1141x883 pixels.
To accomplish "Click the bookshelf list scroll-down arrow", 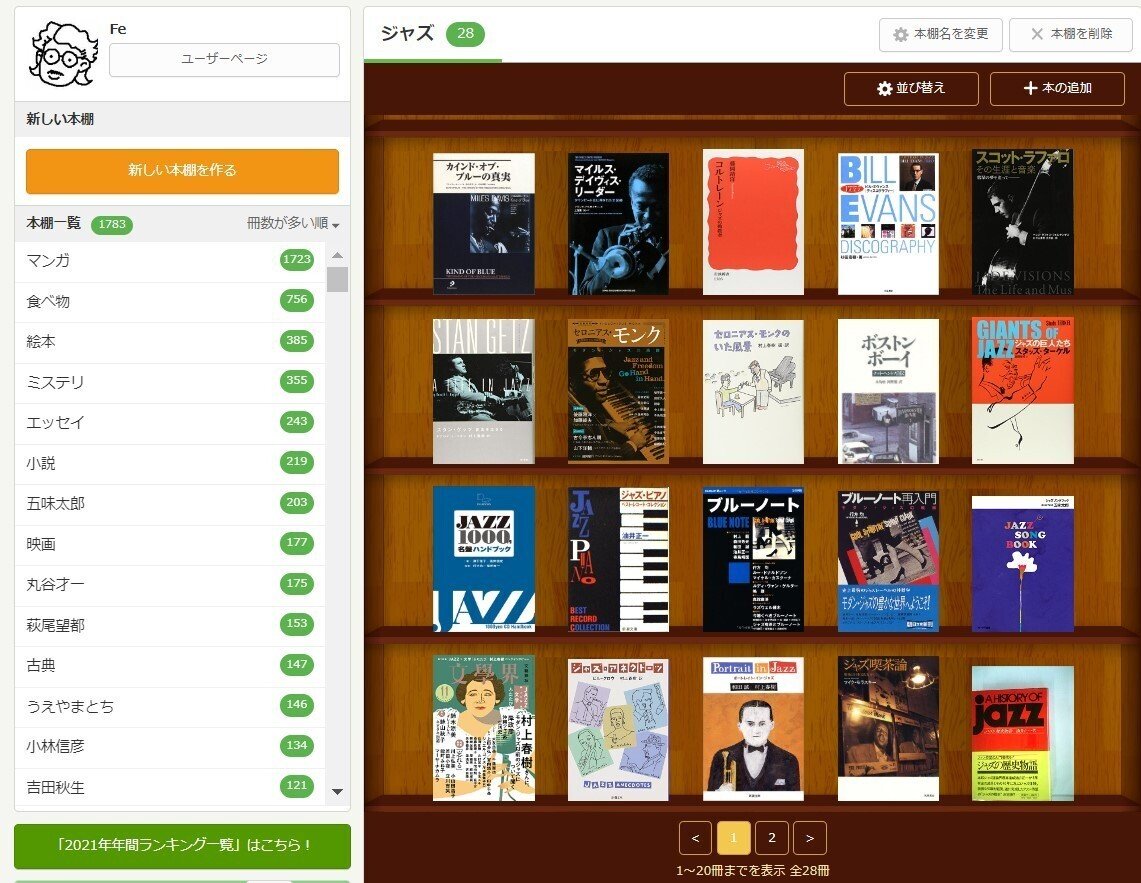I will pyautogui.click(x=337, y=791).
